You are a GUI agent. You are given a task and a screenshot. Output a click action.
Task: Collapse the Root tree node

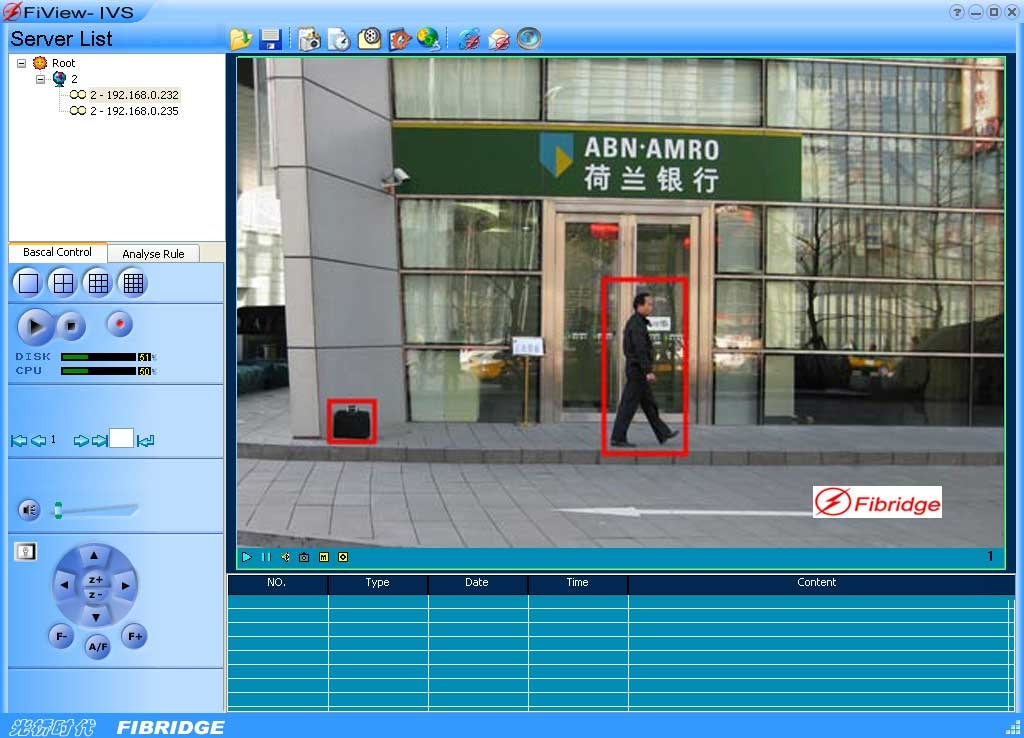[x=22, y=63]
